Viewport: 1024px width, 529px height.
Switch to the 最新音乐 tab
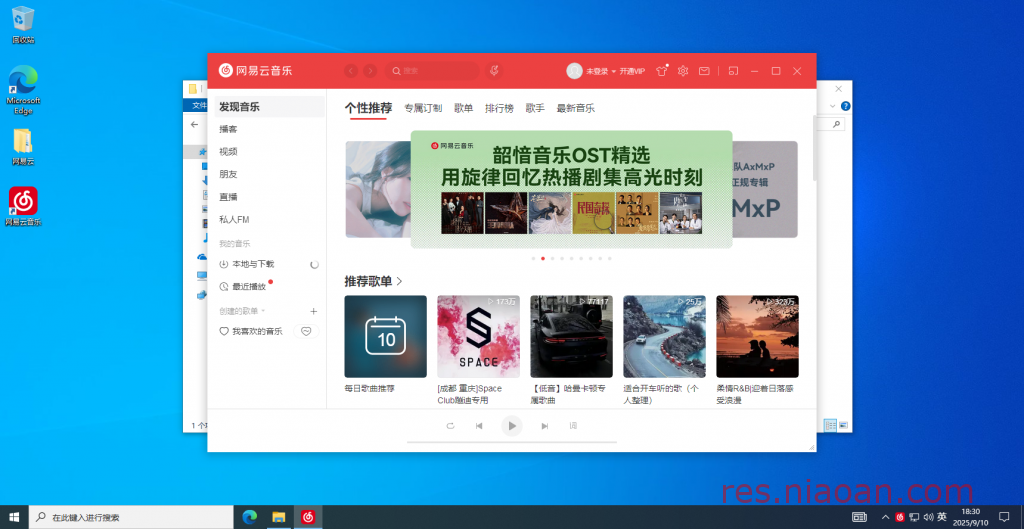[575, 108]
